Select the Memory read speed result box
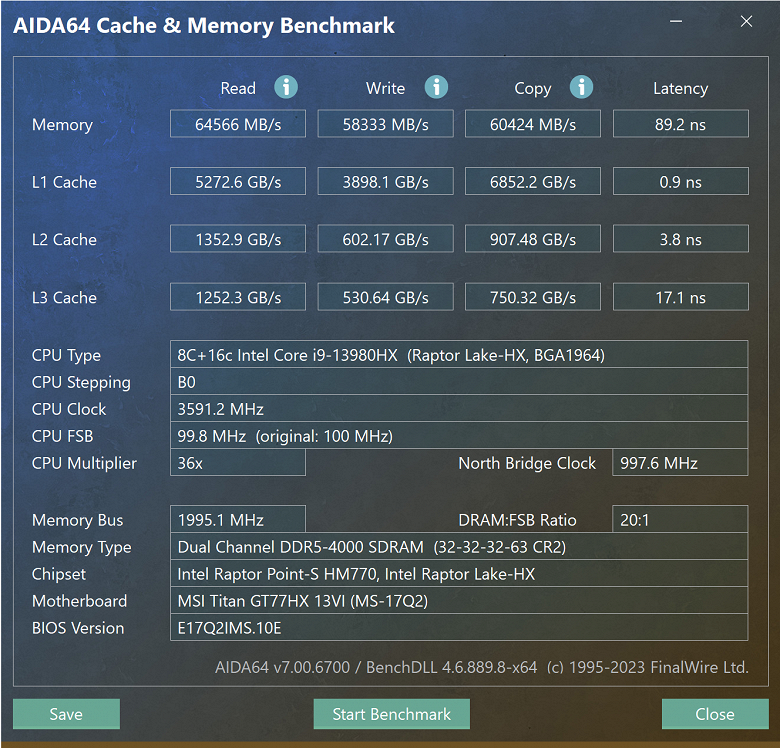The width and height of the screenshot is (780, 748). (x=238, y=124)
